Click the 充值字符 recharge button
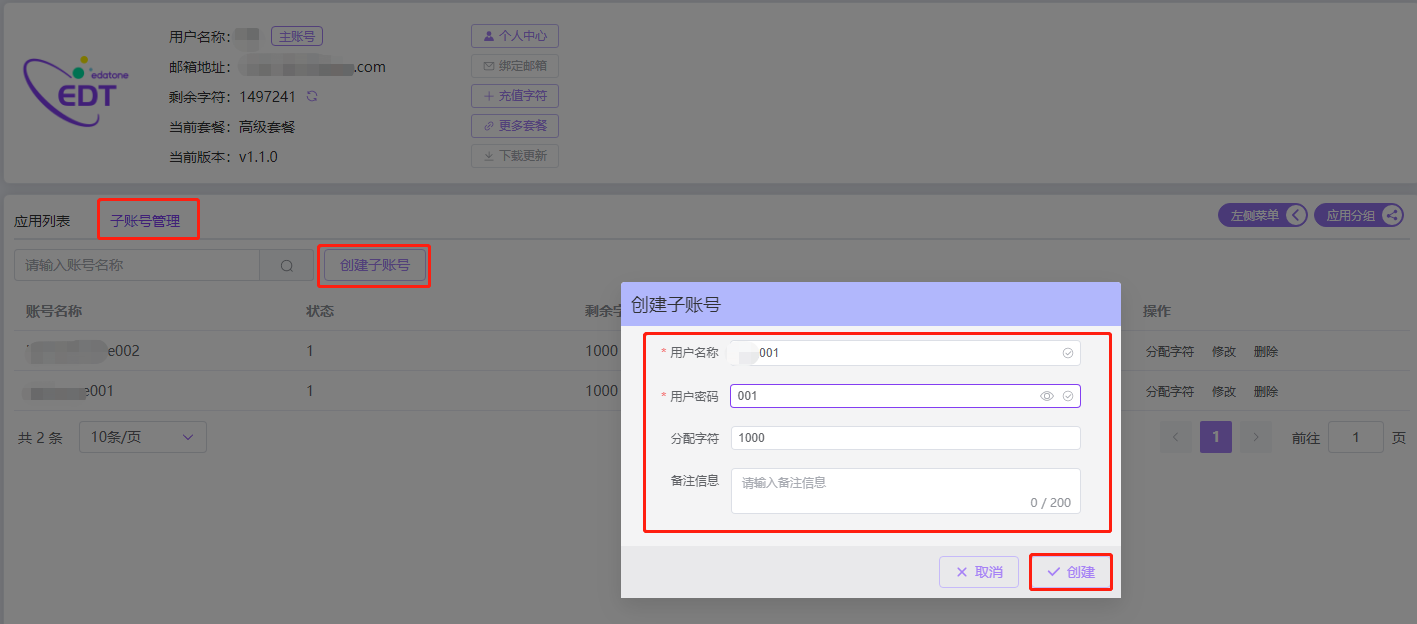Viewport: 1417px width, 624px height. (x=514, y=96)
